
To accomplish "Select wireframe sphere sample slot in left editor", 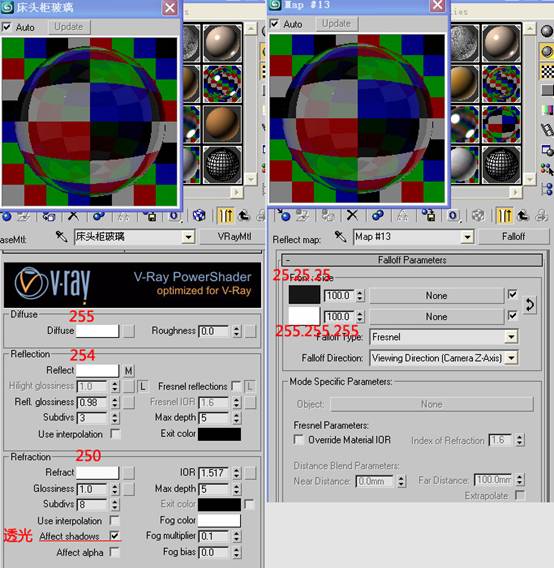I will 222,164.
